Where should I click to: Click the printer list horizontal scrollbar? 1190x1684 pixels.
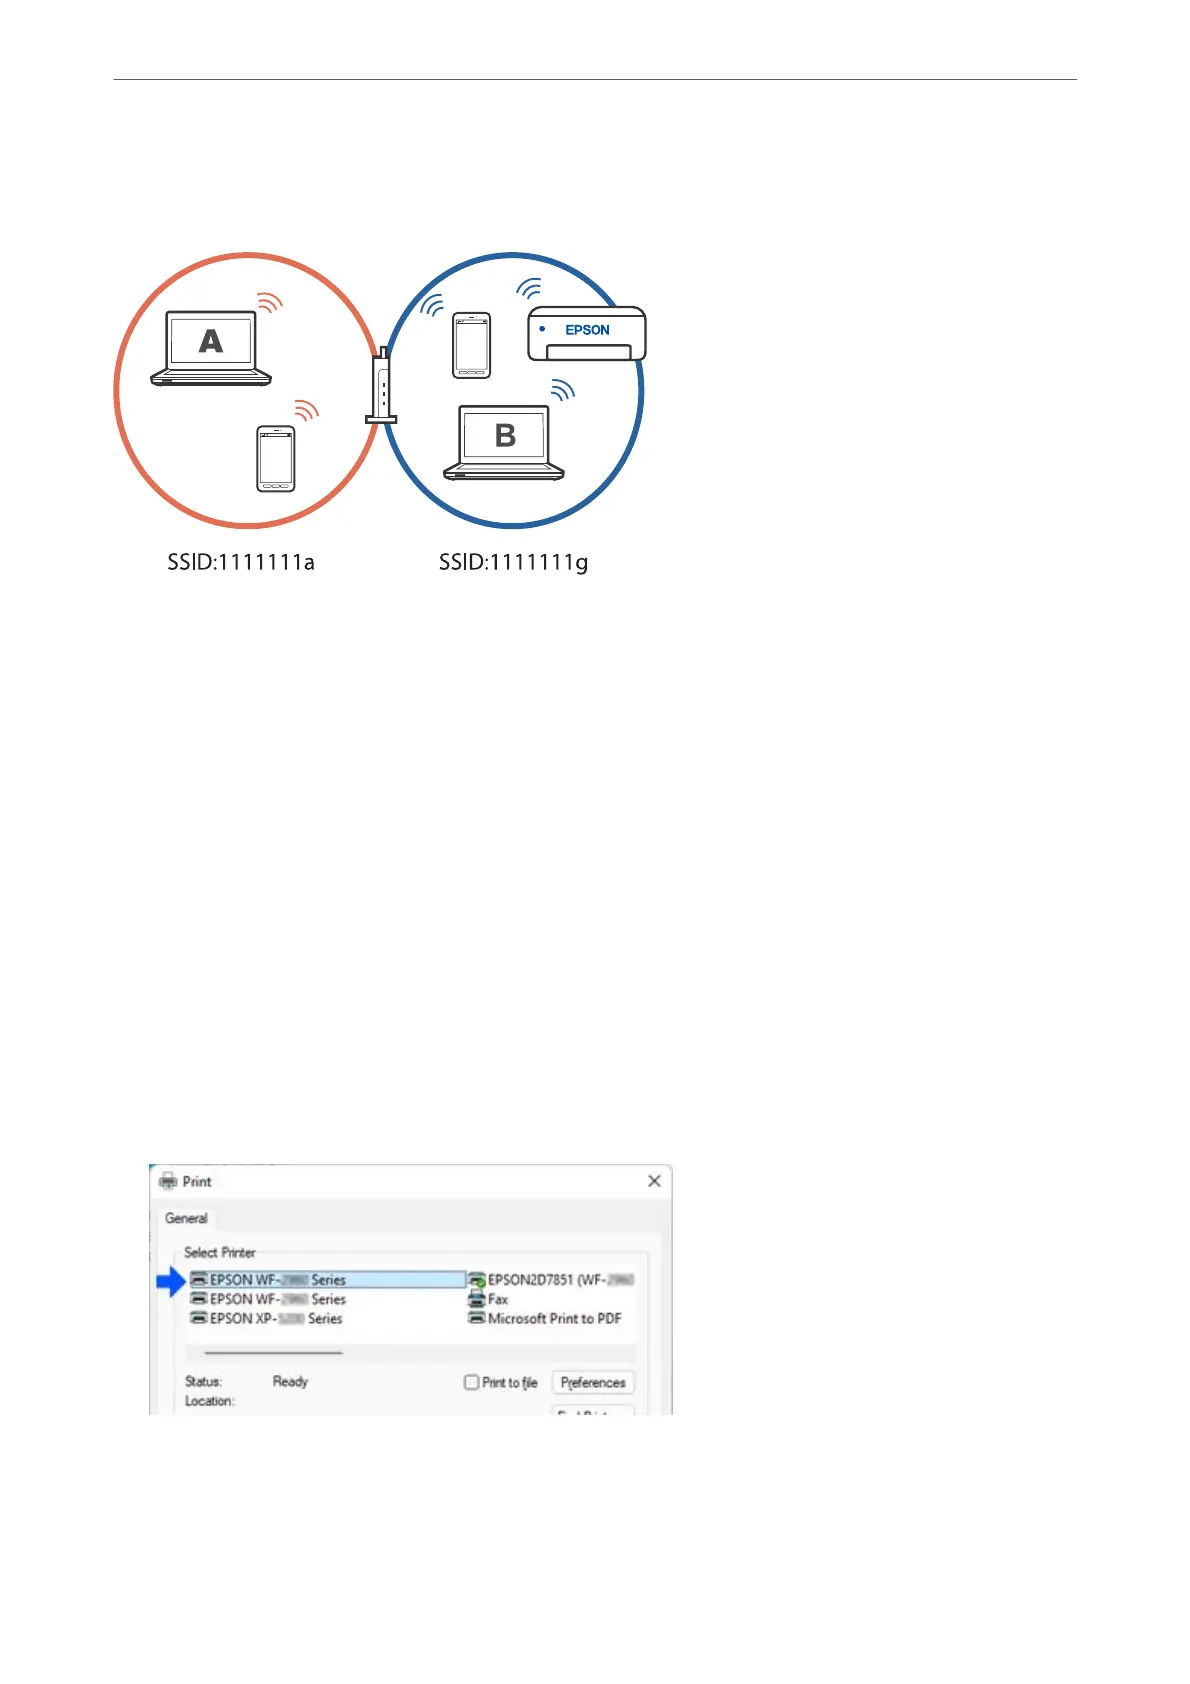(274, 1353)
